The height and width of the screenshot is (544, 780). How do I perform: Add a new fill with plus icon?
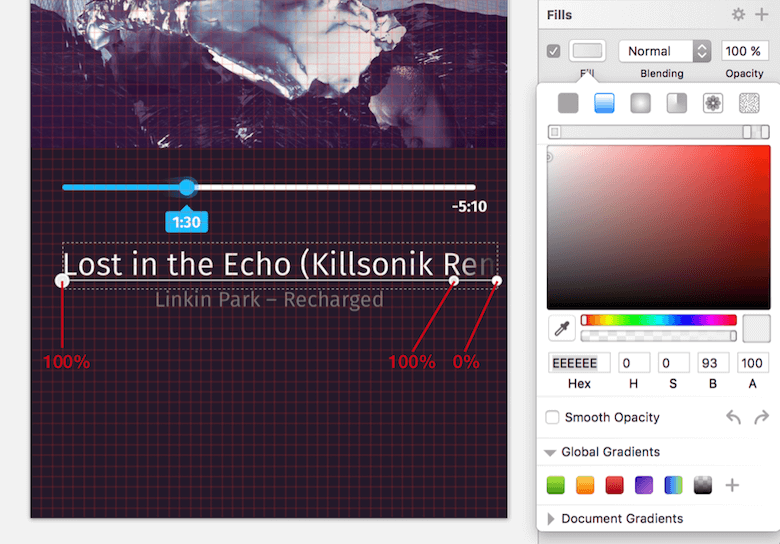pyautogui.click(x=761, y=14)
